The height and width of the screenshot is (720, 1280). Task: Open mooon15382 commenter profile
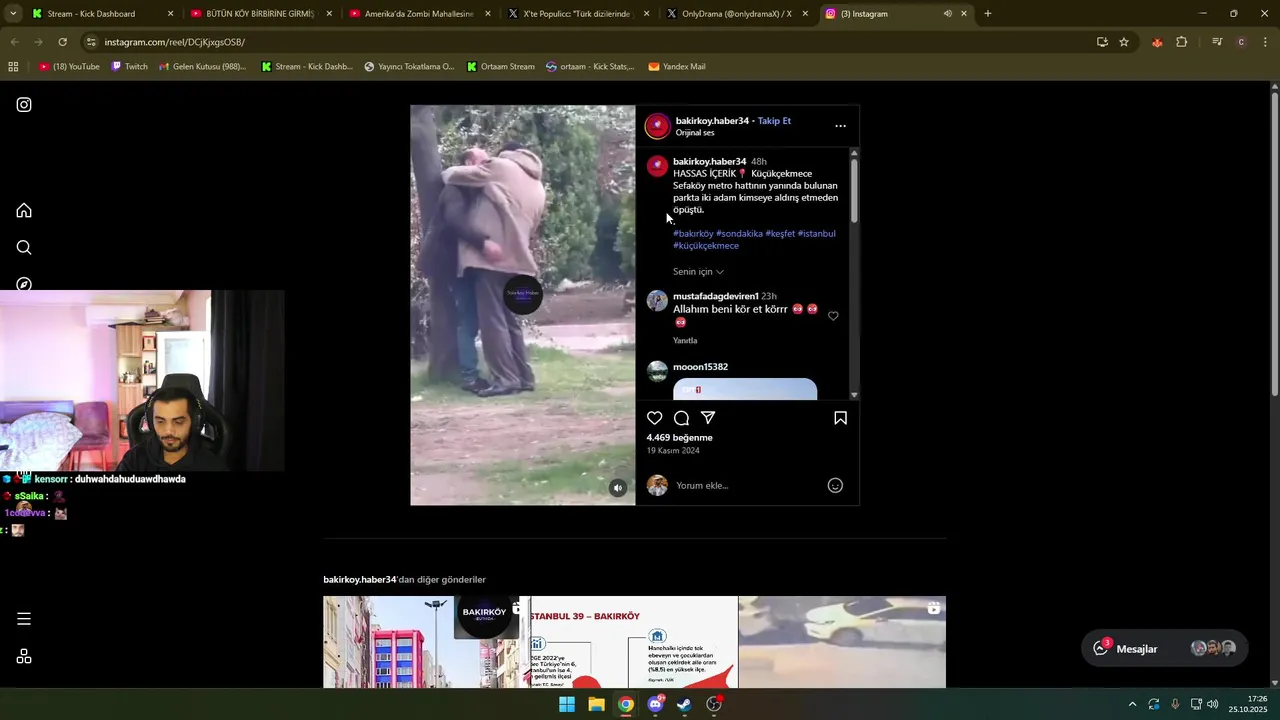[700, 367]
